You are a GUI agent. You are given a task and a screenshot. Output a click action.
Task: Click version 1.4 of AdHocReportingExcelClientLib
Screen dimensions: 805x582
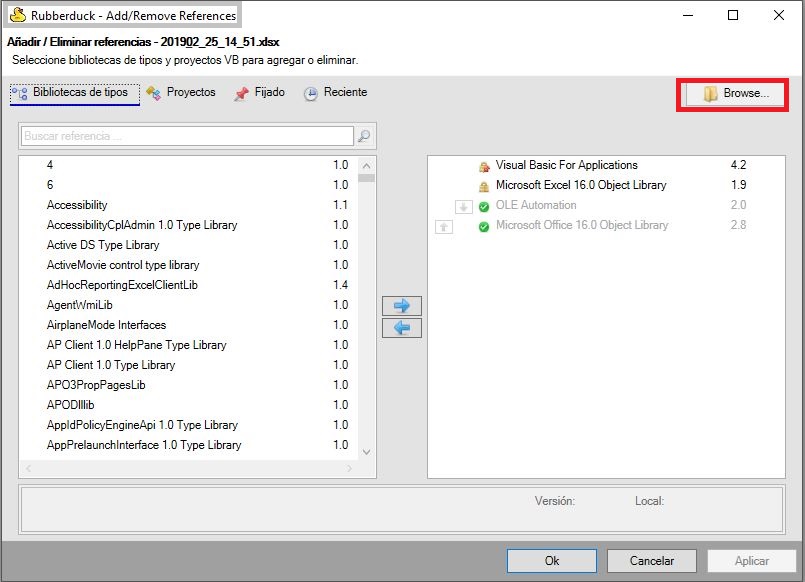point(340,285)
